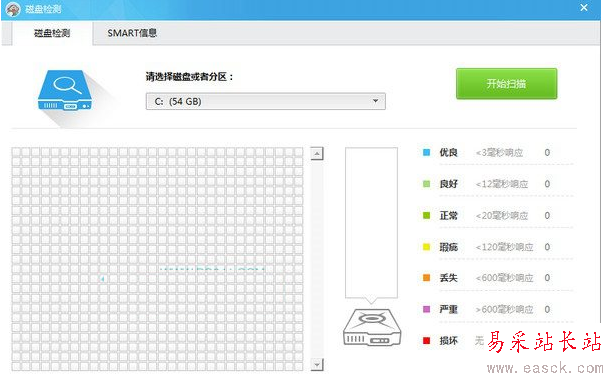Screen dimensions: 604x383
Task: Click the <20毫秒响应 text
Action: tap(502, 215)
